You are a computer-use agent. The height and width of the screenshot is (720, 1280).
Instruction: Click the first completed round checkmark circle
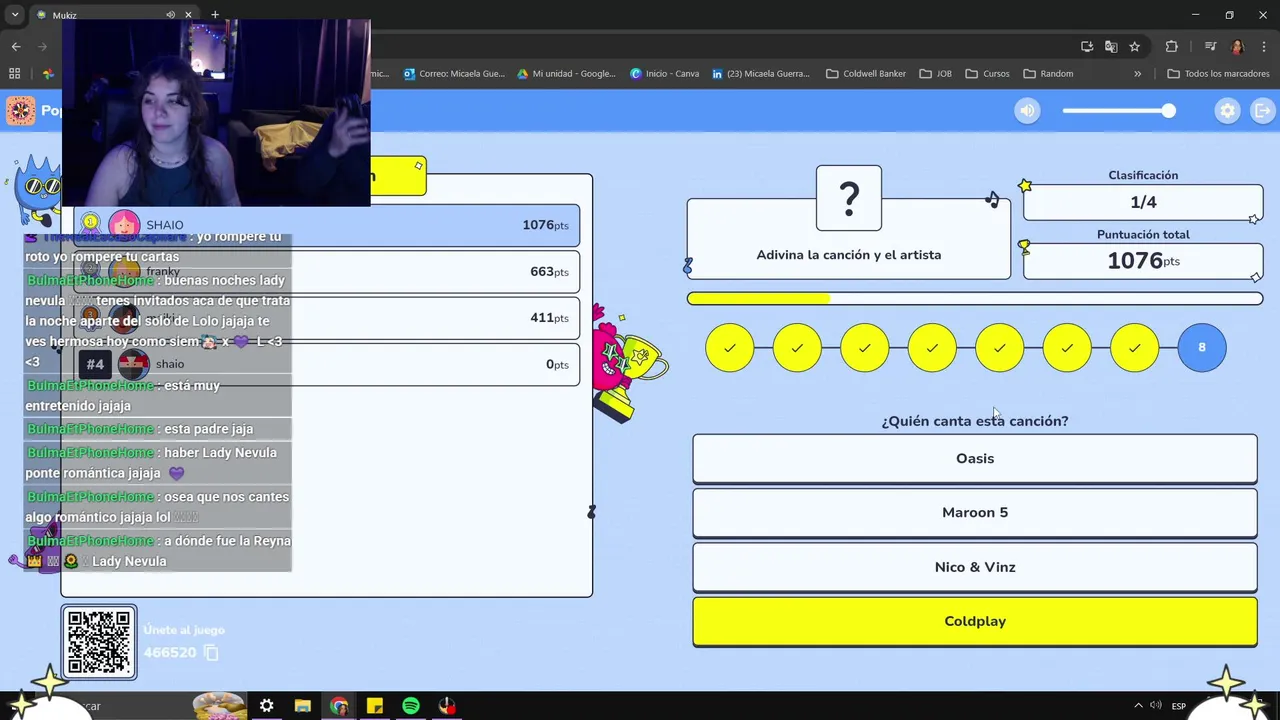click(x=730, y=348)
